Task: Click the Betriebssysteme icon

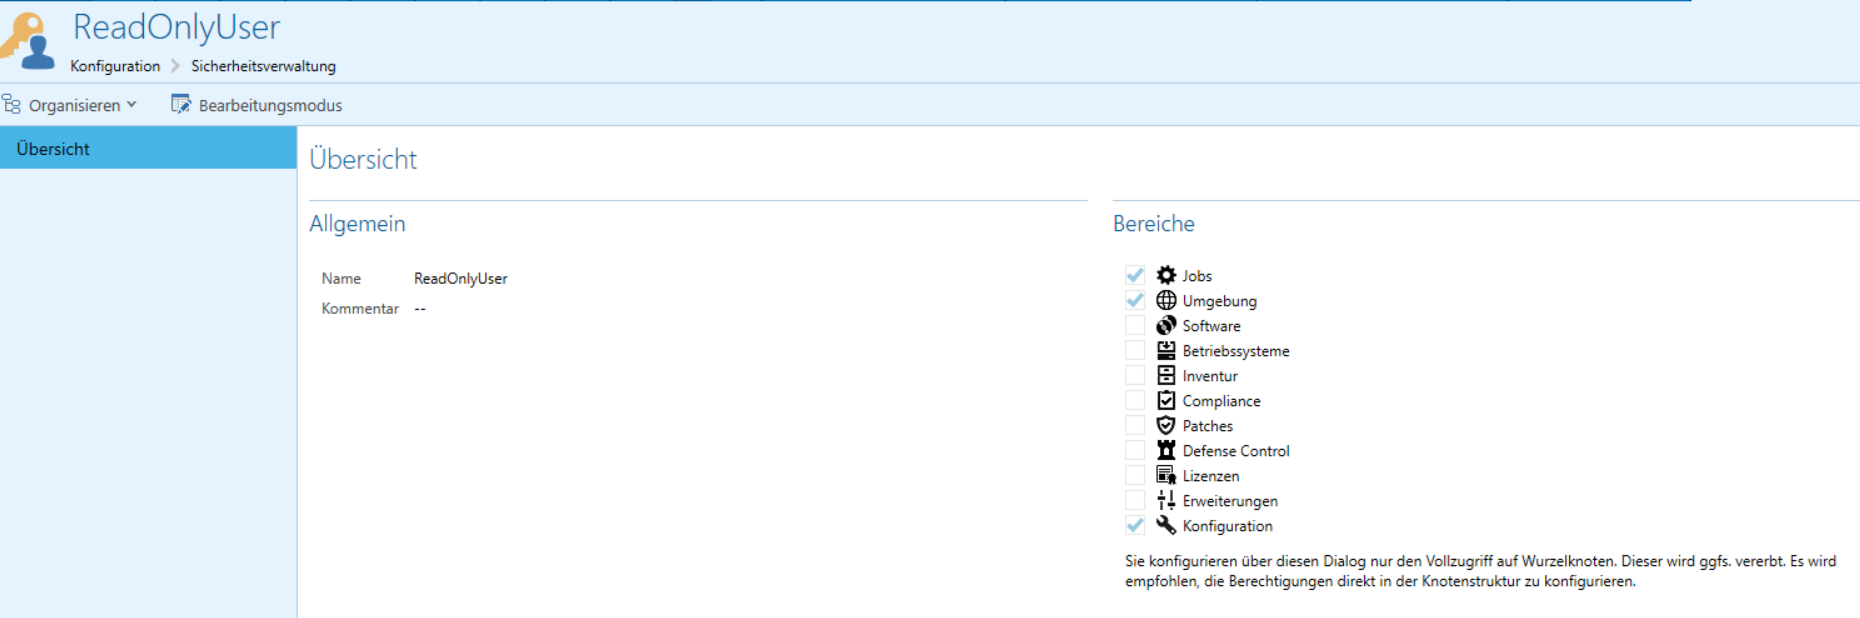Action: tap(1166, 350)
